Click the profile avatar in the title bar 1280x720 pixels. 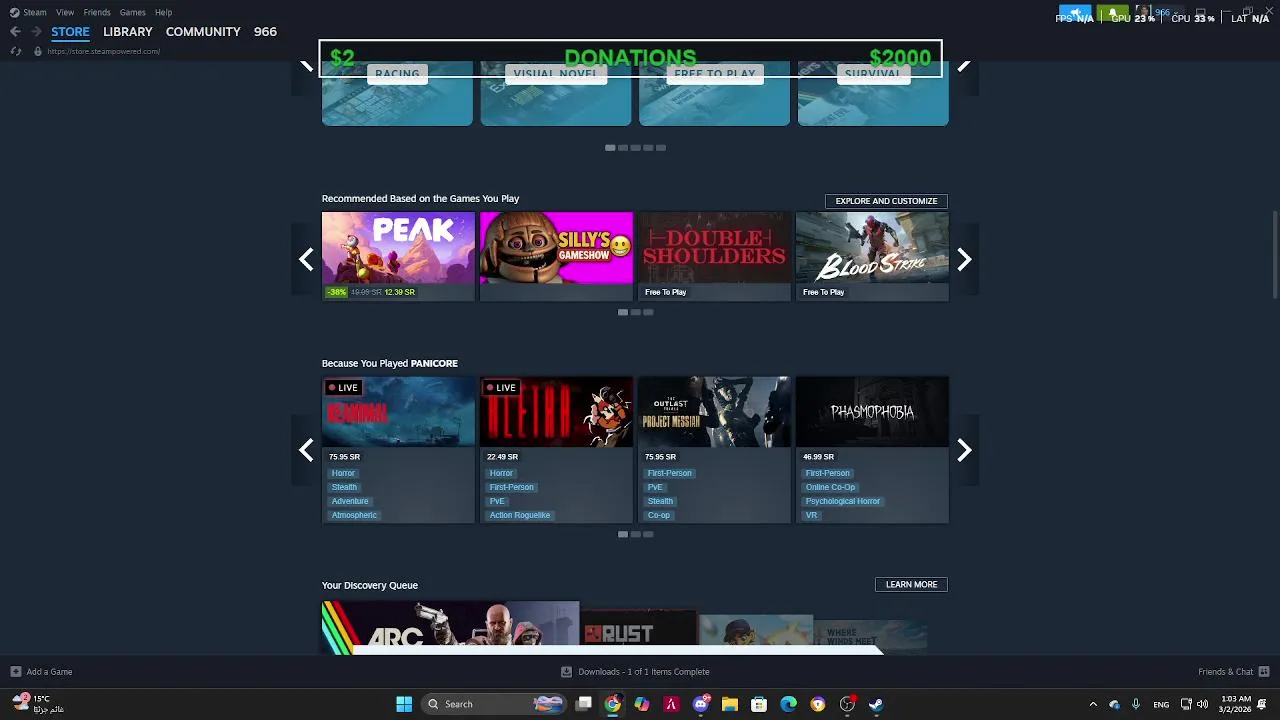pos(1142,13)
